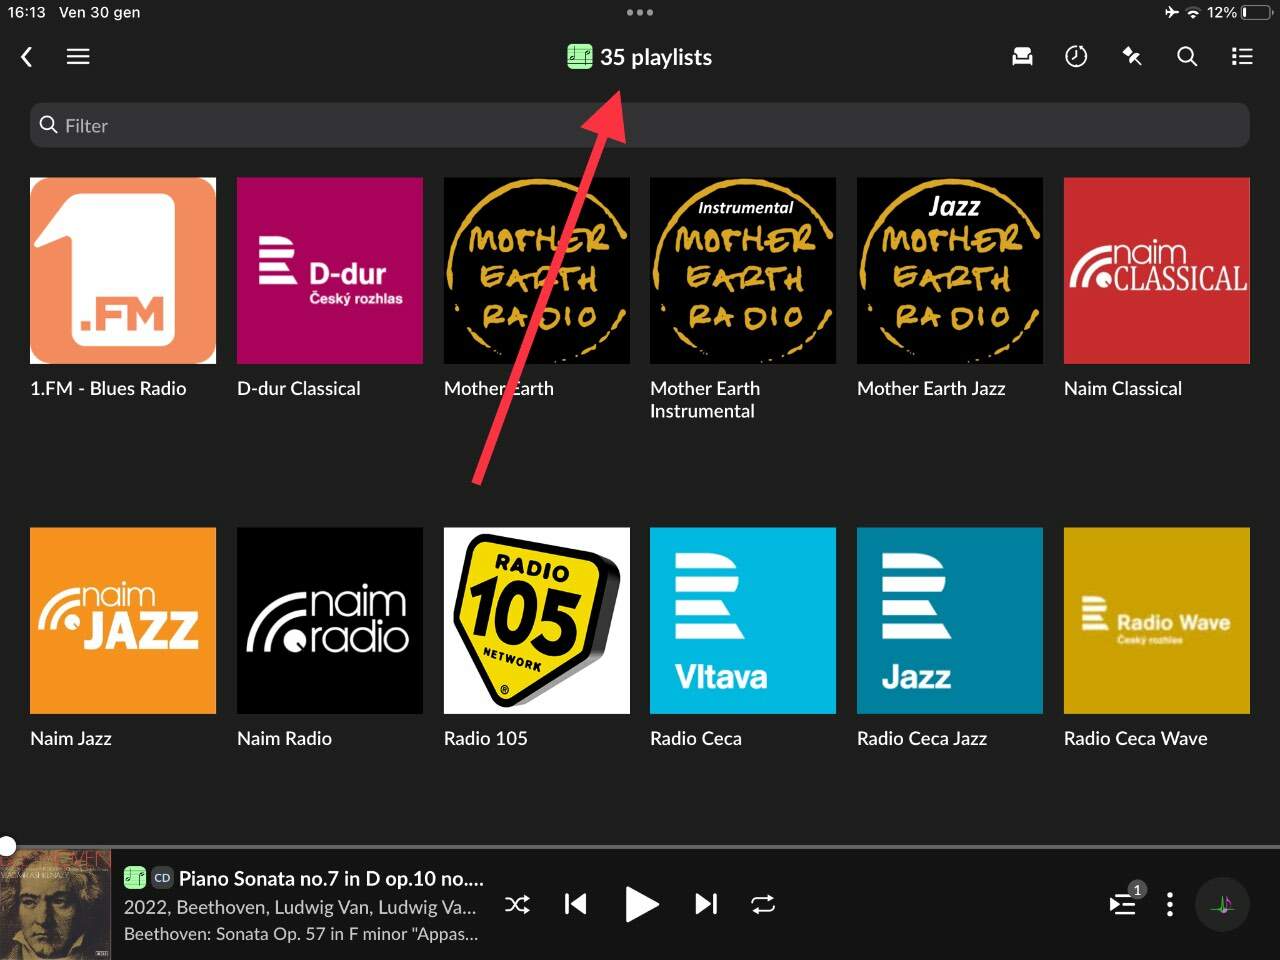
Task: Switch to list view layout icon
Action: [x=1242, y=57]
